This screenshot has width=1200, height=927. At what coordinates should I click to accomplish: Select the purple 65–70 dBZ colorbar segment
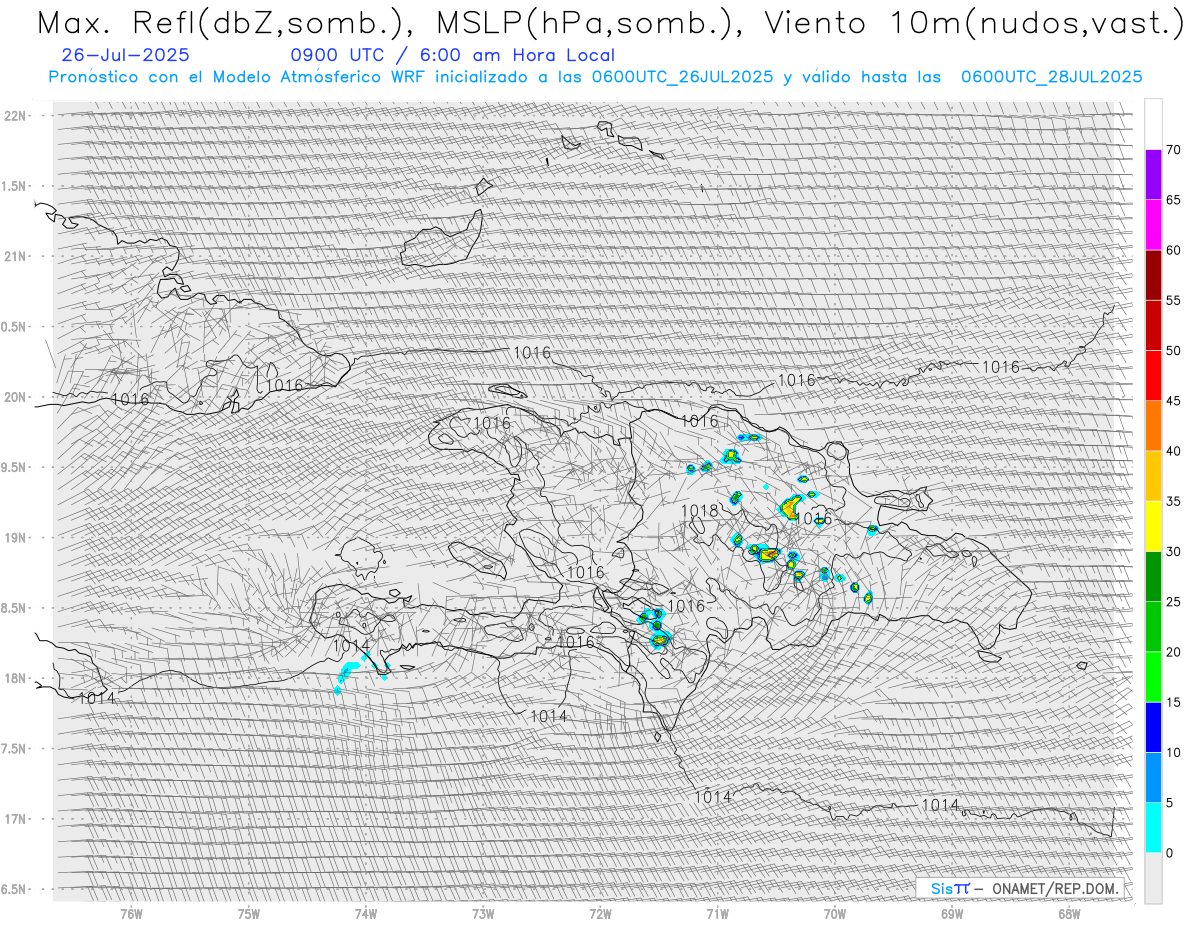(1153, 175)
